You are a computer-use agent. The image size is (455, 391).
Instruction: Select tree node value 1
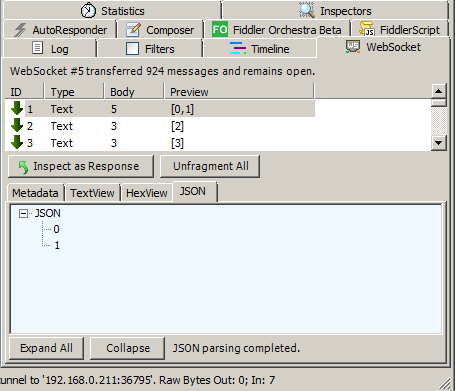tap(57, 245)
